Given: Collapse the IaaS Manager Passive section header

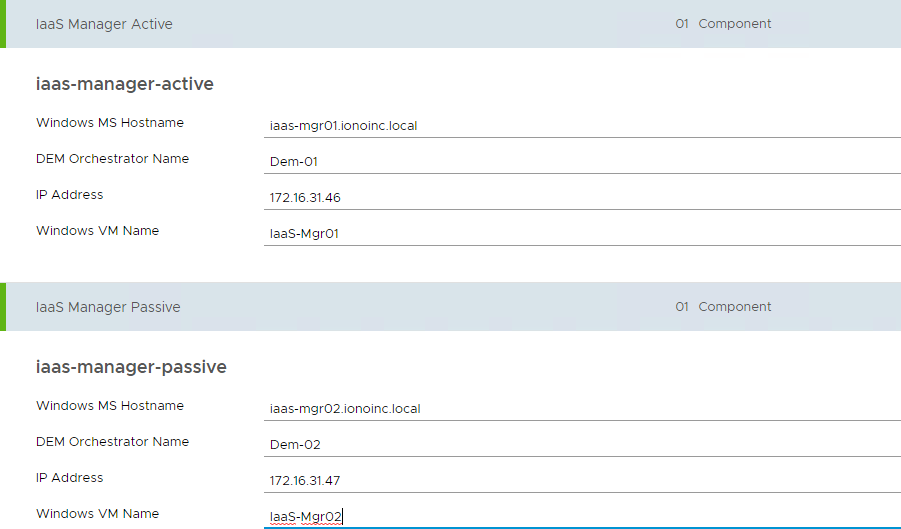Looking at the screenshot, I should tap(108, 307).
